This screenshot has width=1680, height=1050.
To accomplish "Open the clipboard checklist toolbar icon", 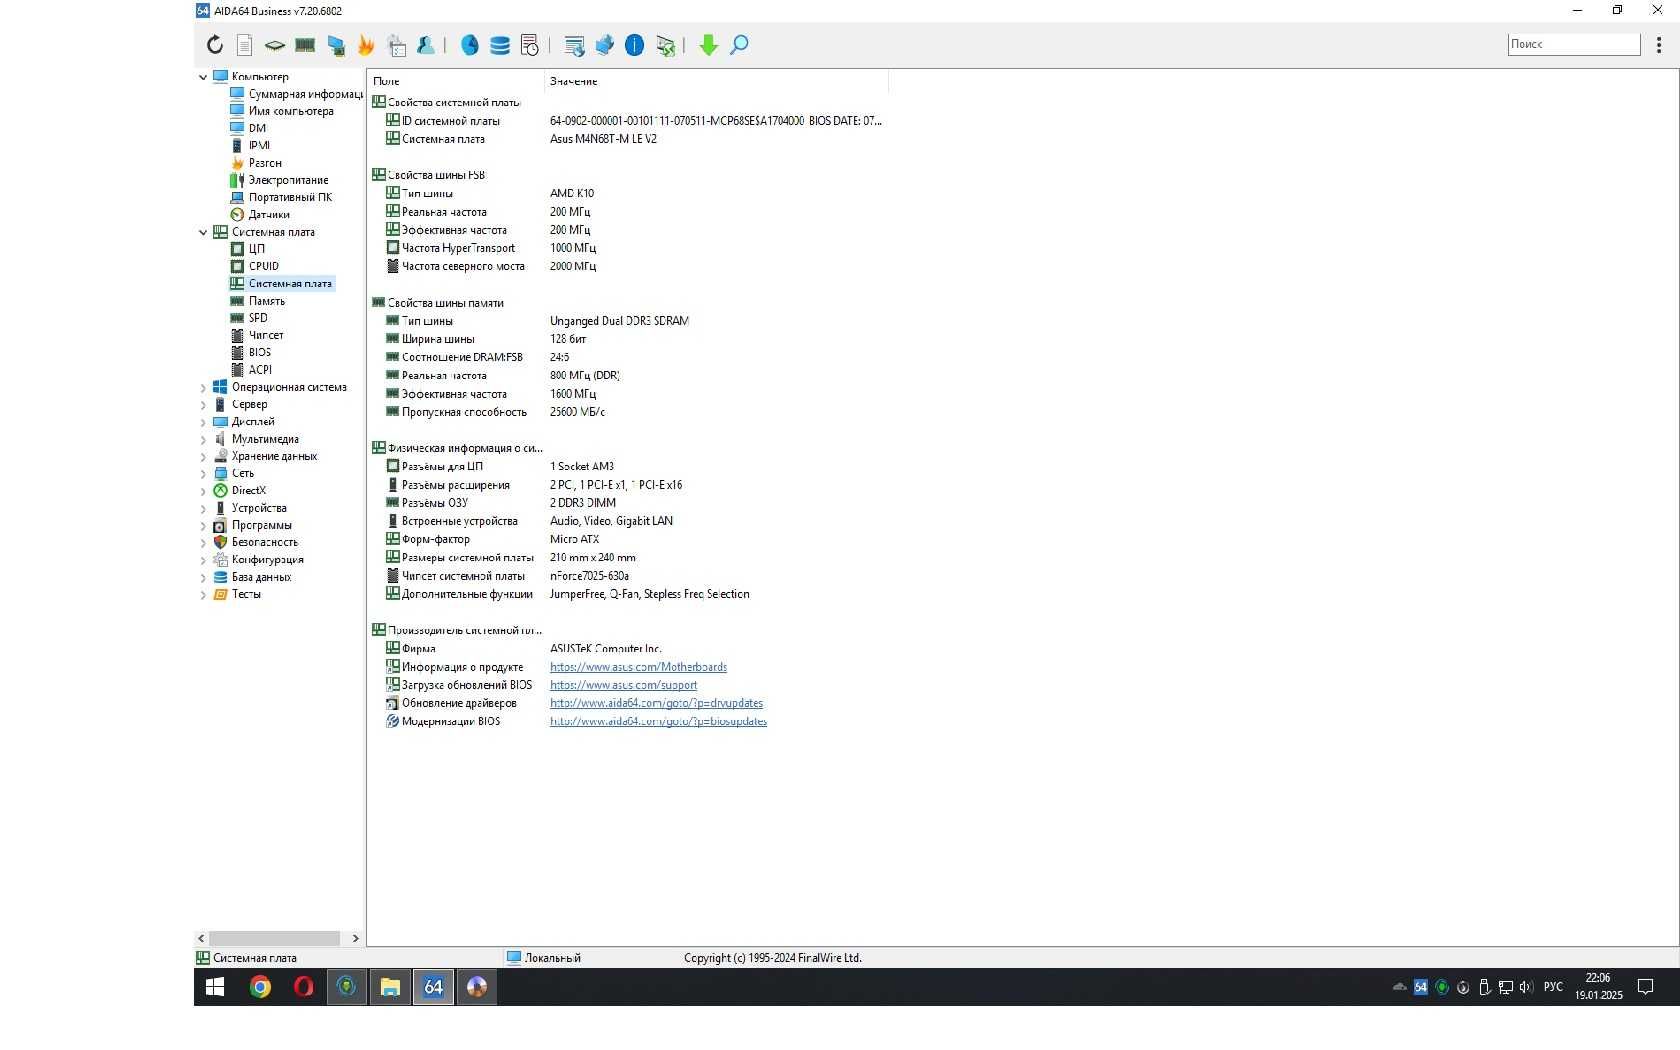I will pos(396,45).
